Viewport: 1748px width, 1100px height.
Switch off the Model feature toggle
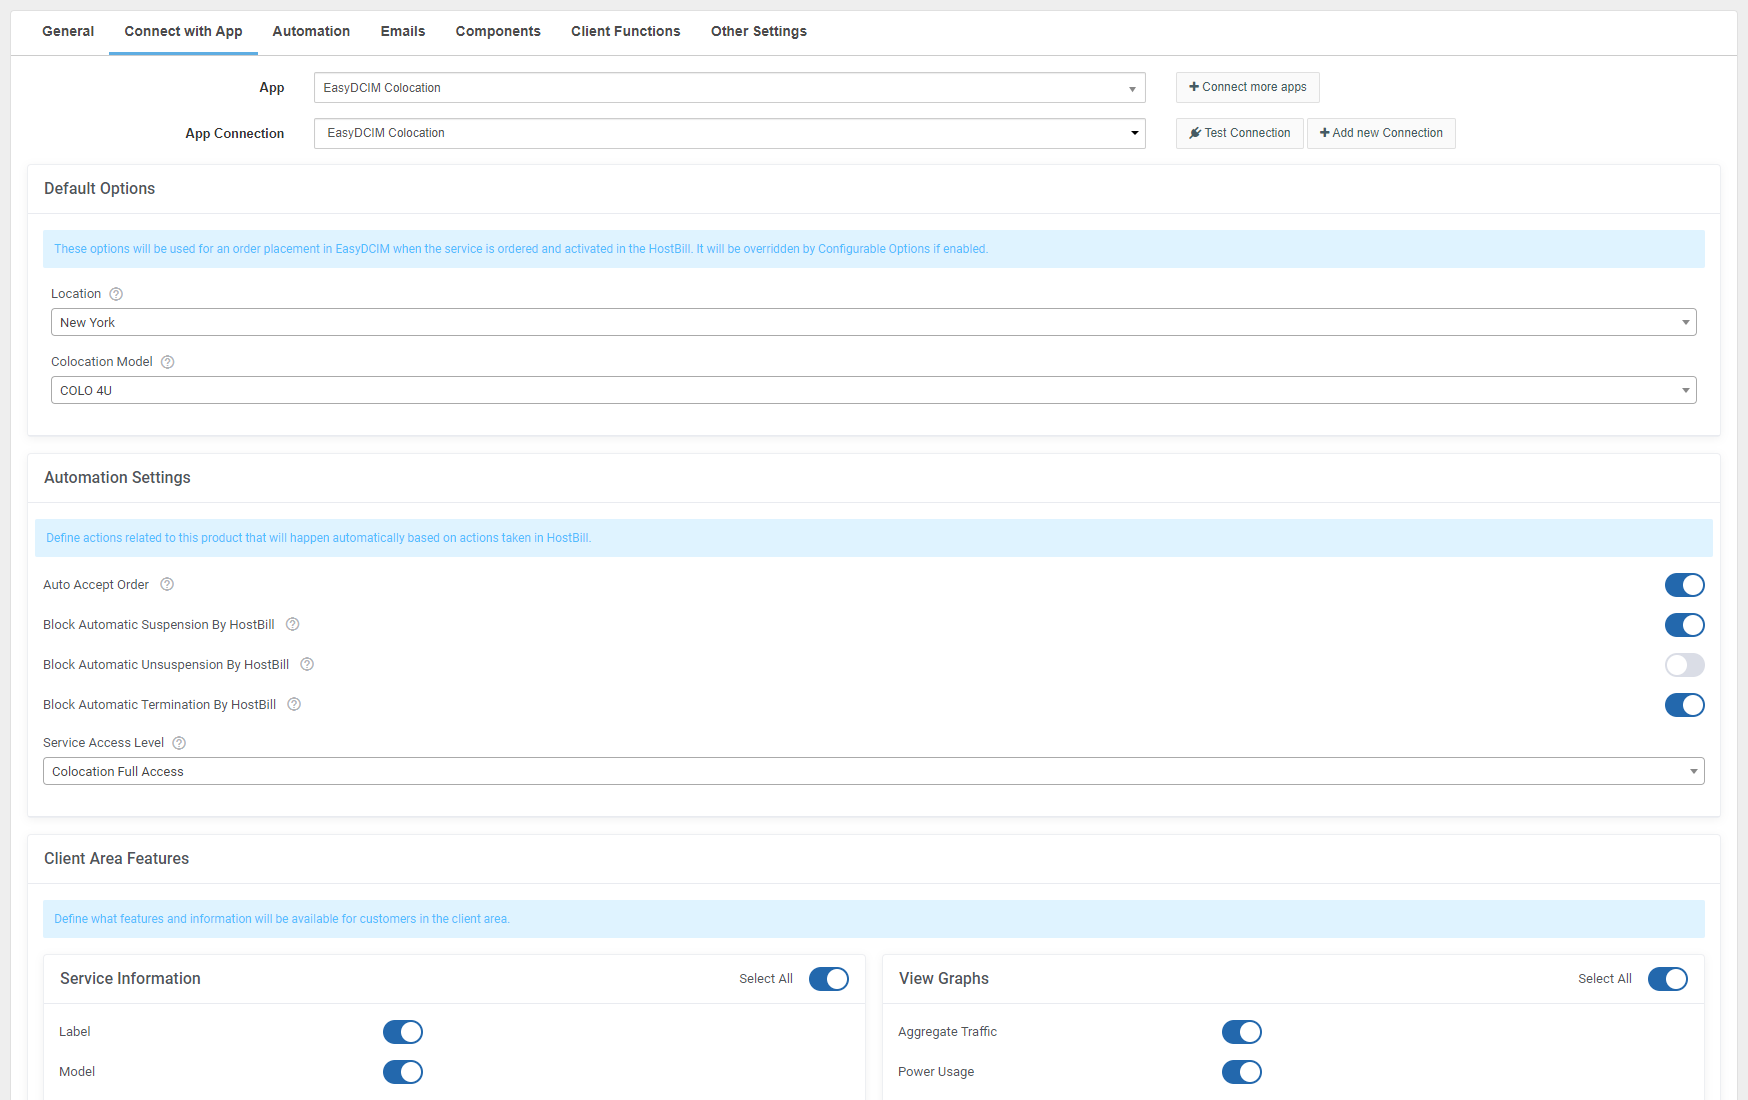tap(402, 1072)
